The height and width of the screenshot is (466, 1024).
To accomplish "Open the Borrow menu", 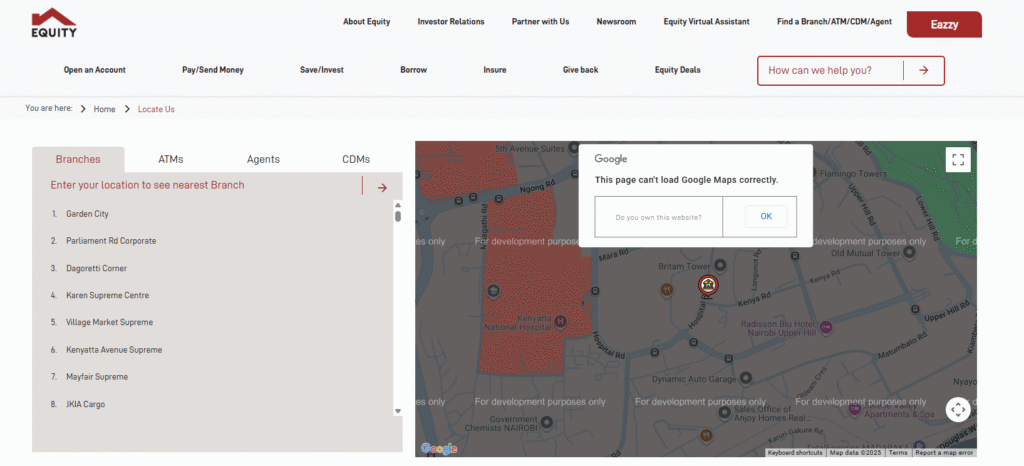I will 413,70.
